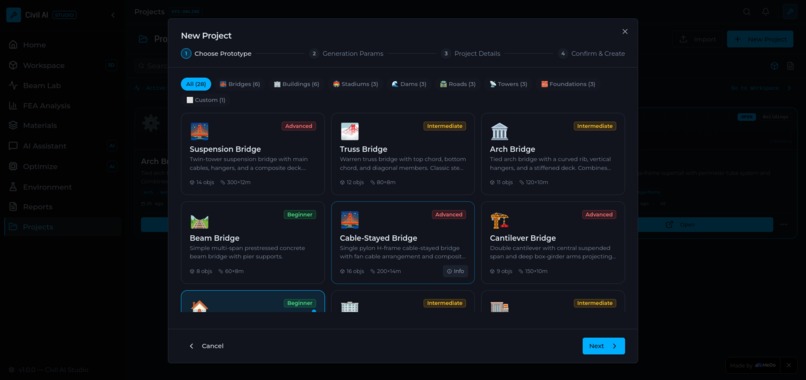Select the Cantilever Bridge card title

[523, 238]
